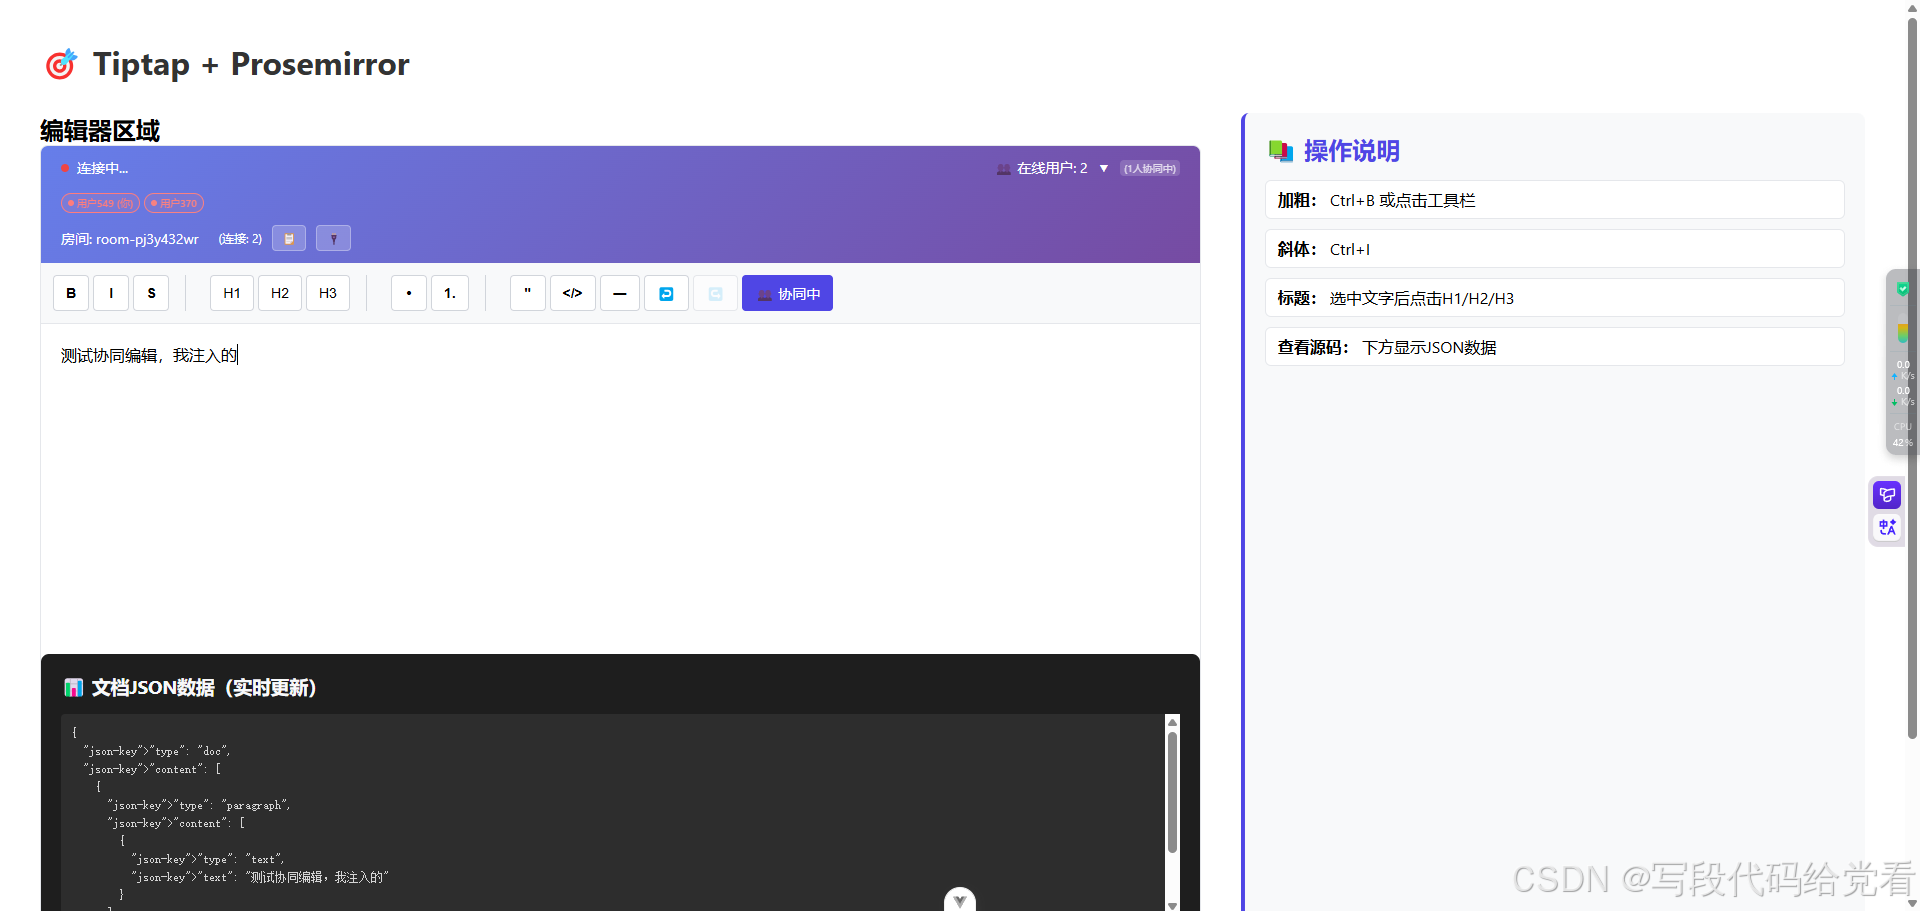Click the JSON scrollbar up arrow
This screenshot has width=1920, height=911.
(1172, 722)
